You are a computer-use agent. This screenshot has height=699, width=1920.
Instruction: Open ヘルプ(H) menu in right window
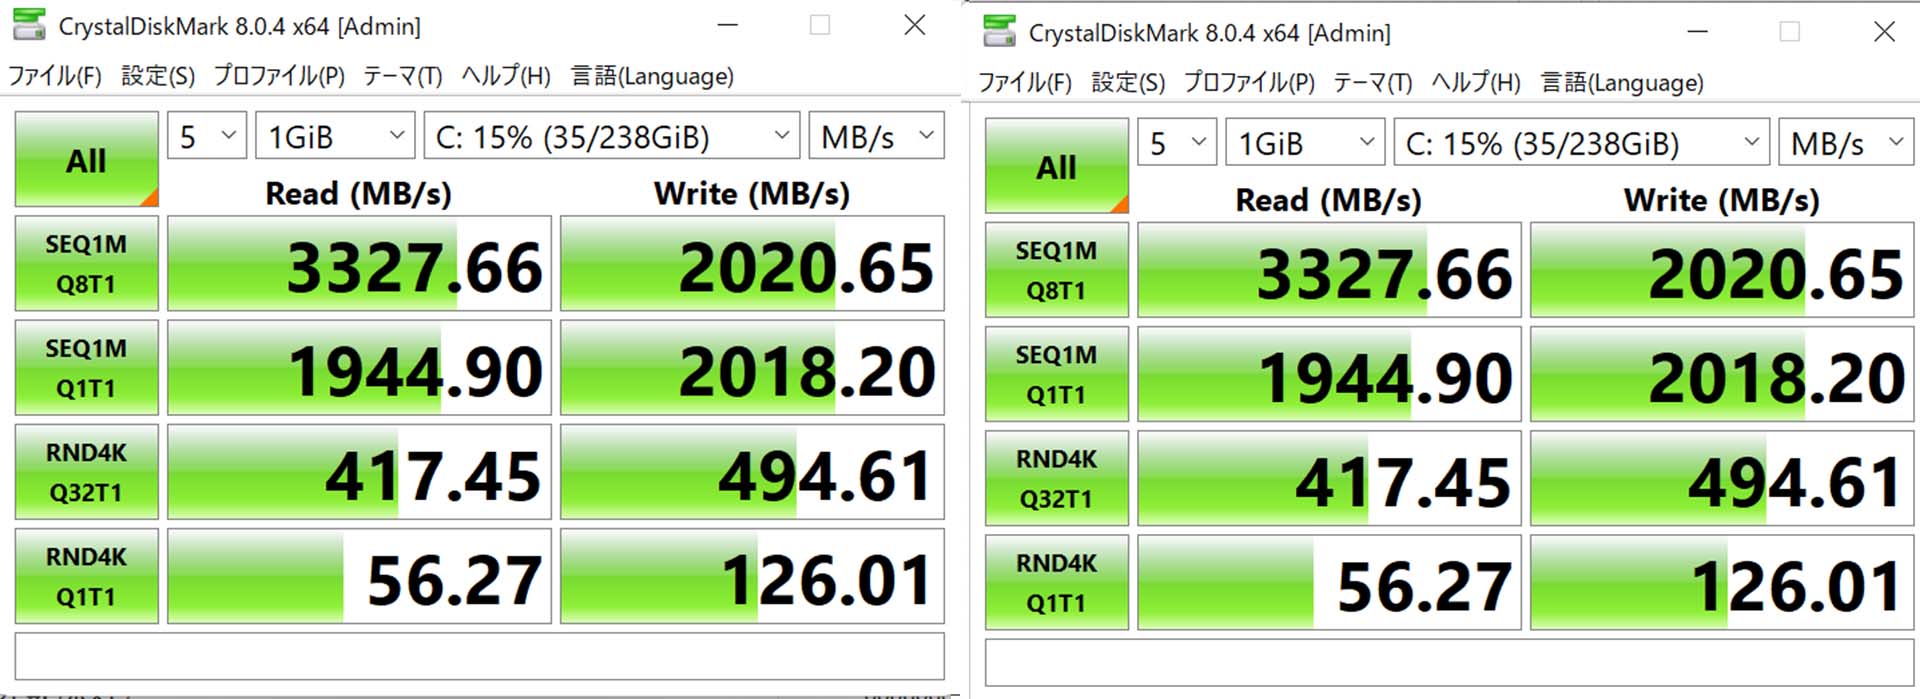pyautogui.click(x=1476, y=82)
